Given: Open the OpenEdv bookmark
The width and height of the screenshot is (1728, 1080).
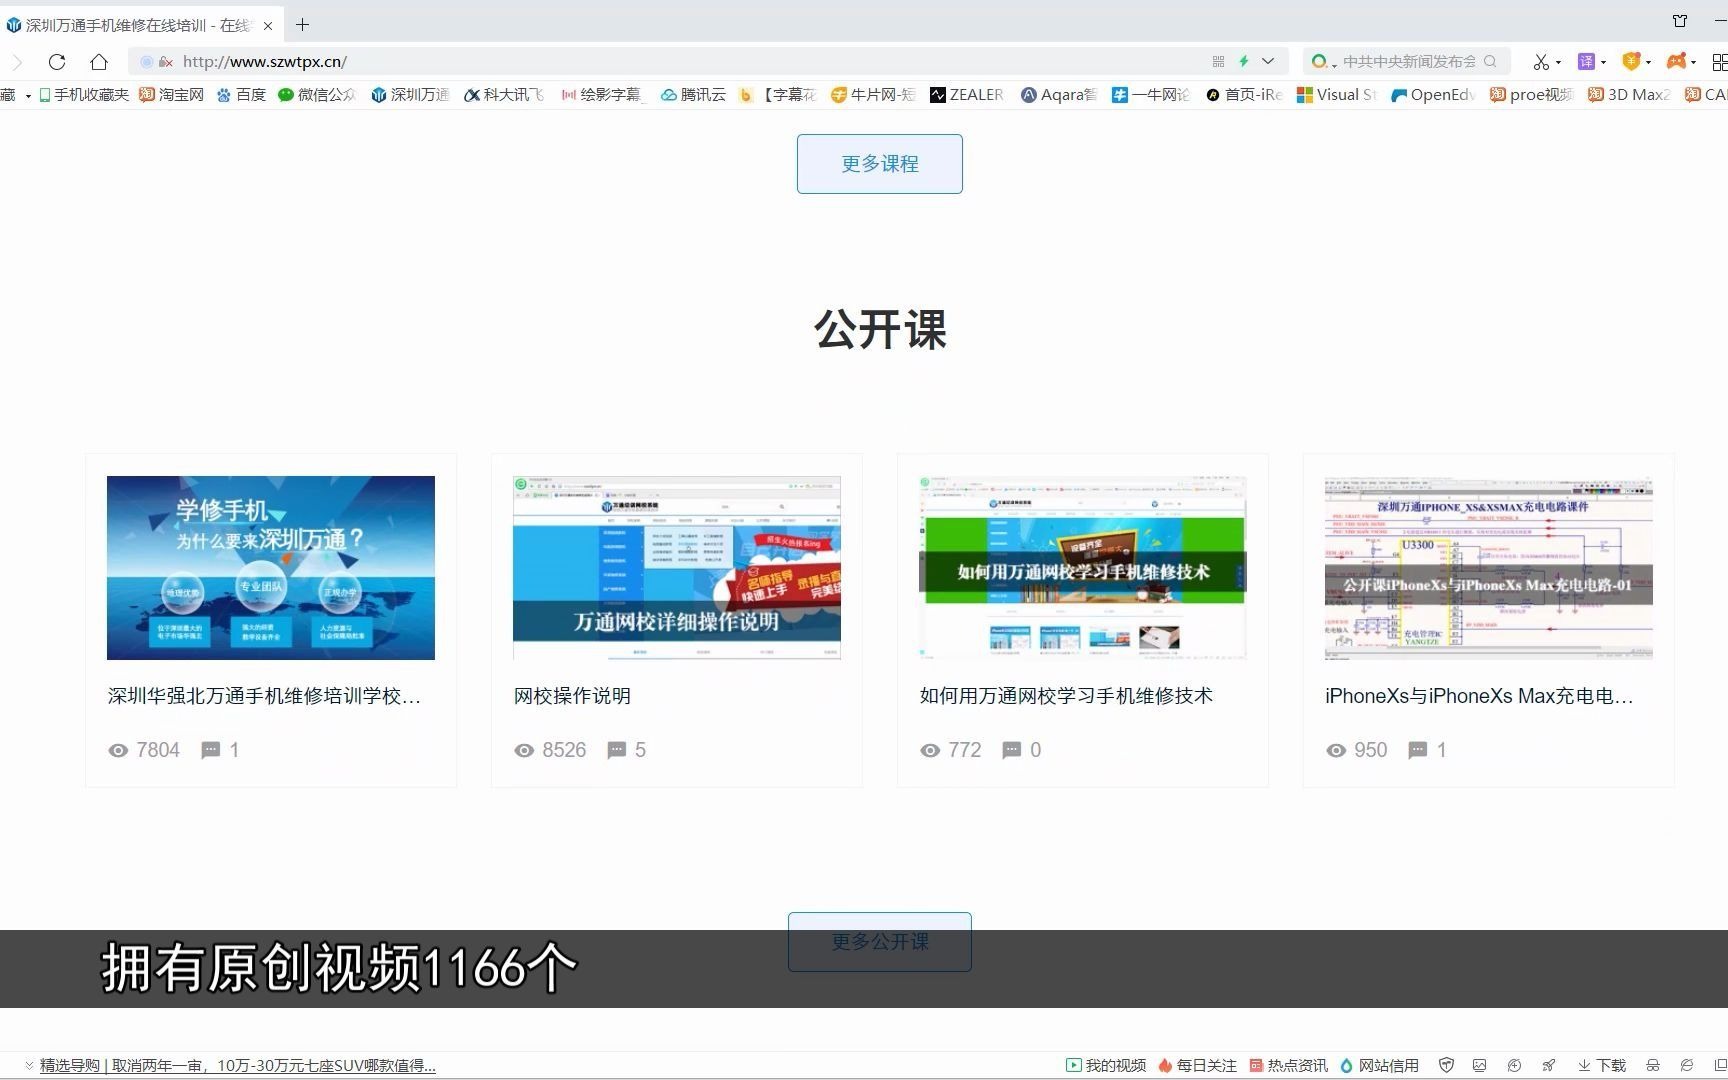Looking at the screenshot, I should [1433, 95].
